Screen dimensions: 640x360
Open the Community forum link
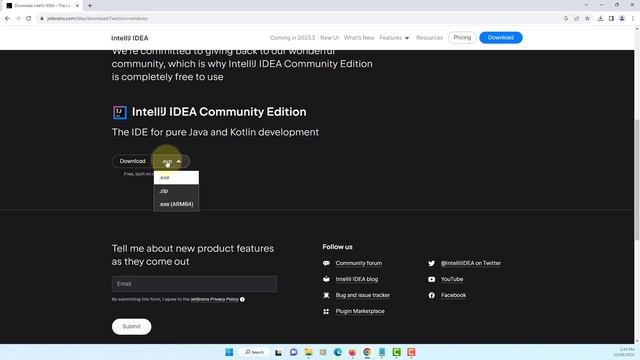coord(359,263)
